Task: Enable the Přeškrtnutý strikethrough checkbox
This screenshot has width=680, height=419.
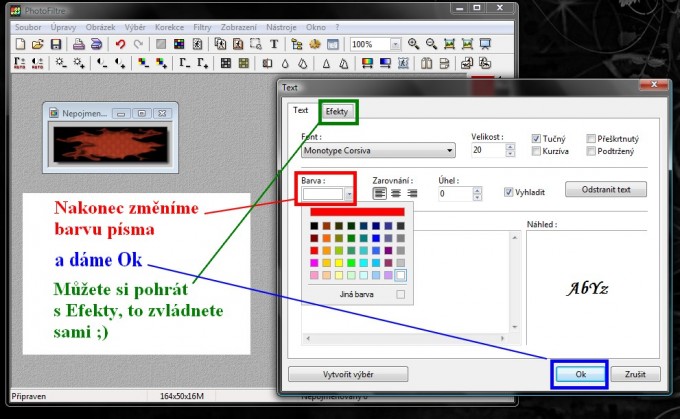Action: [x=591, y=139]
